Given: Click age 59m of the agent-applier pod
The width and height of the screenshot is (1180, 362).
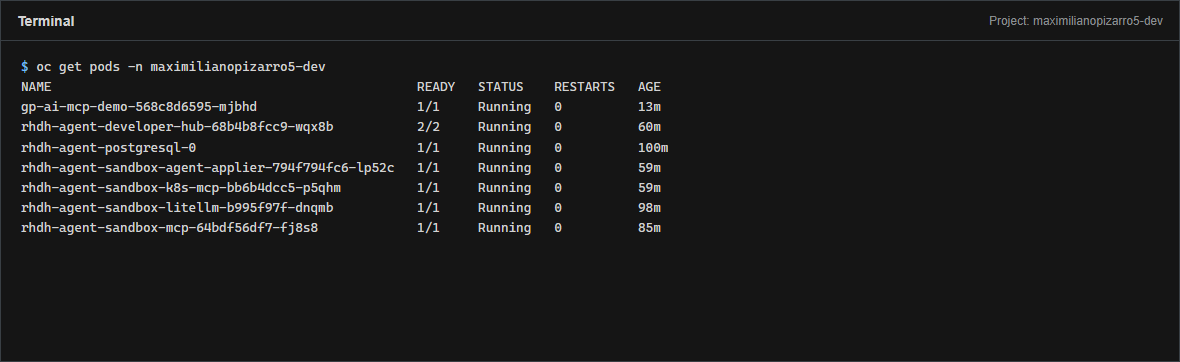Looking at the screenshot, I should [649, 167].
